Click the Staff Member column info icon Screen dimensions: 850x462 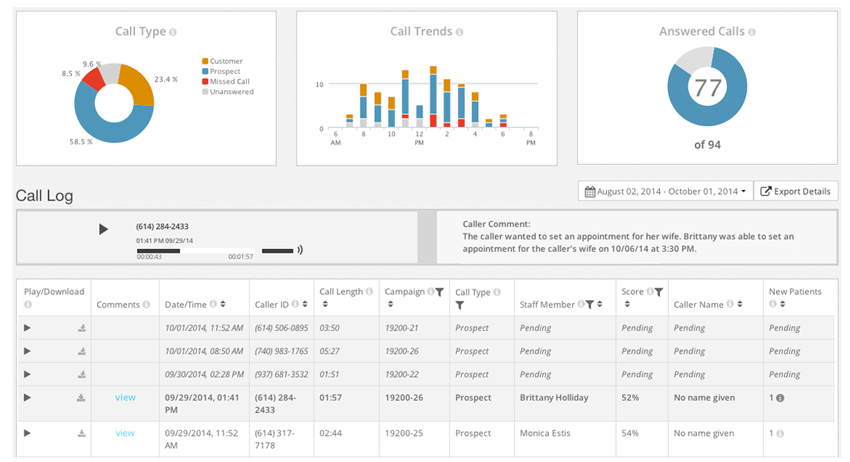tap(581, 304)
